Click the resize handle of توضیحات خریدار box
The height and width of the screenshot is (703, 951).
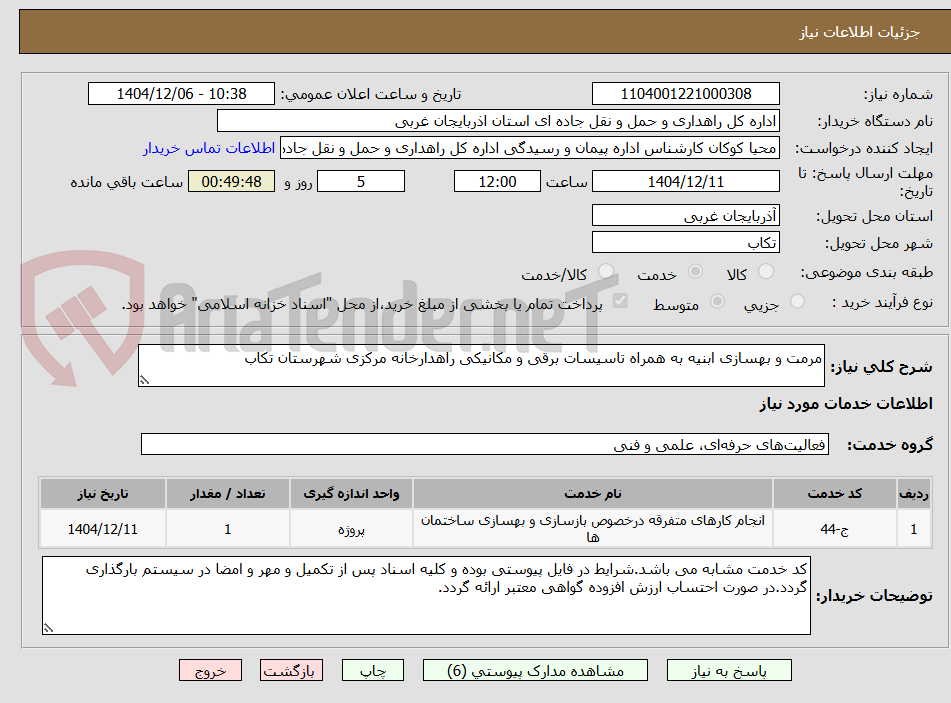pyautogui.click(x=49, y=628)
